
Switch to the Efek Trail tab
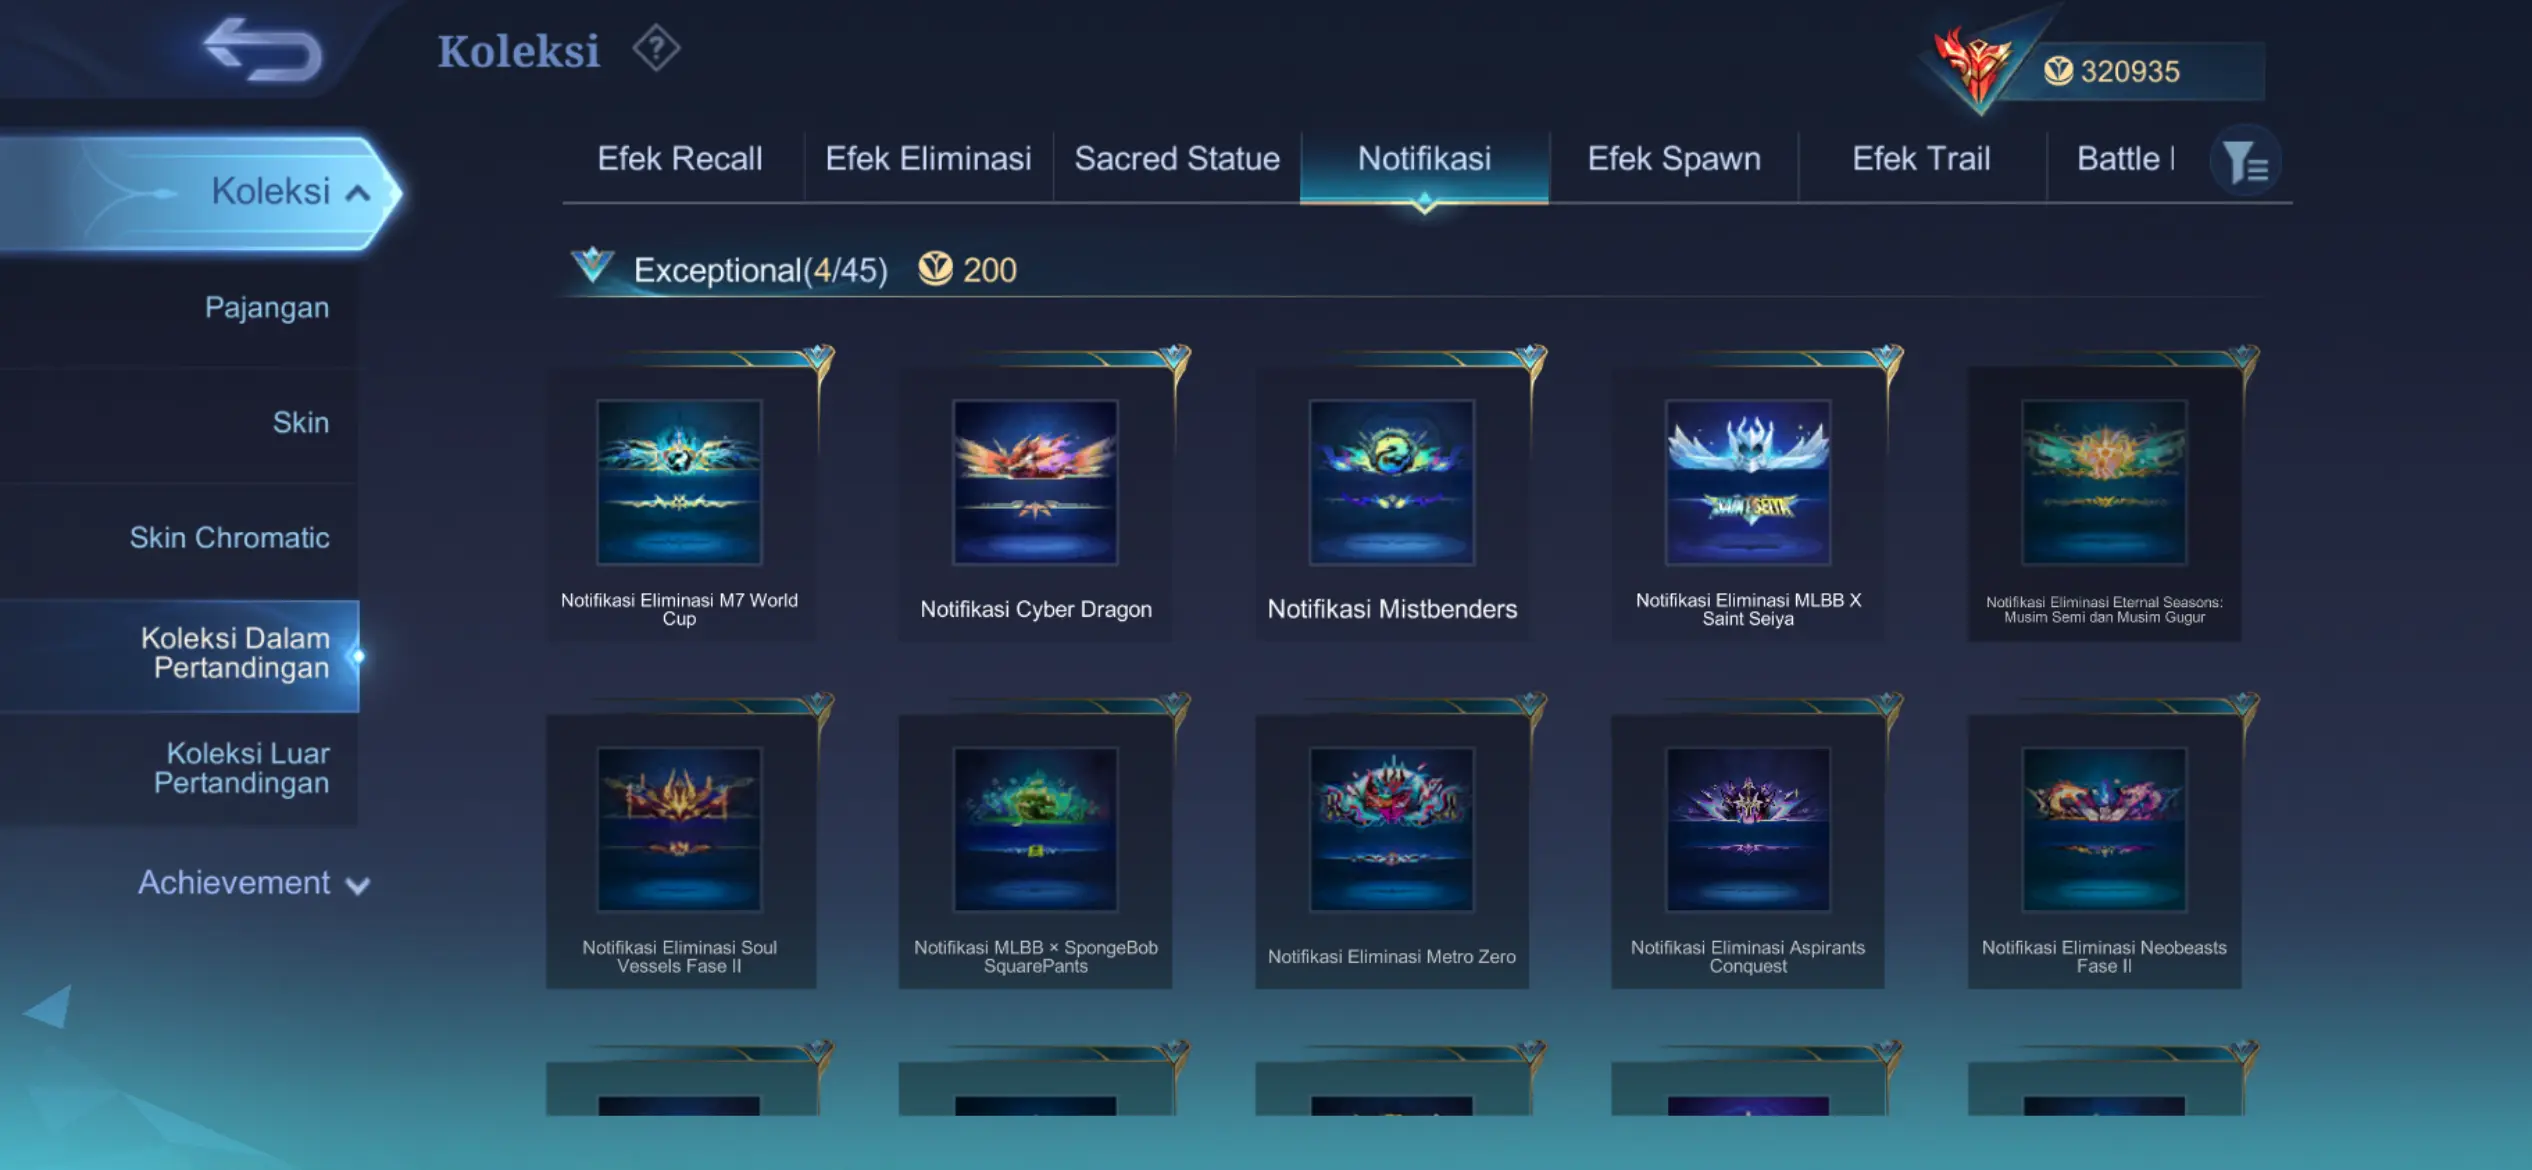[x=1921, y=159]
